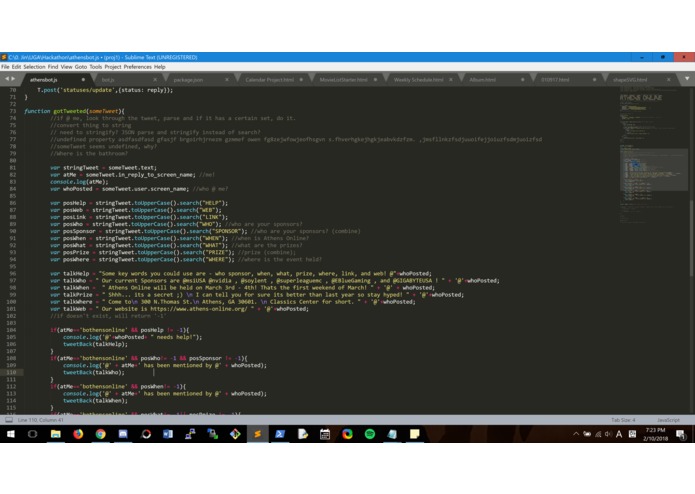This screenshot has width=695, height=494.
Task: Click the tab scroll right arrow
Action: point(13,78)
